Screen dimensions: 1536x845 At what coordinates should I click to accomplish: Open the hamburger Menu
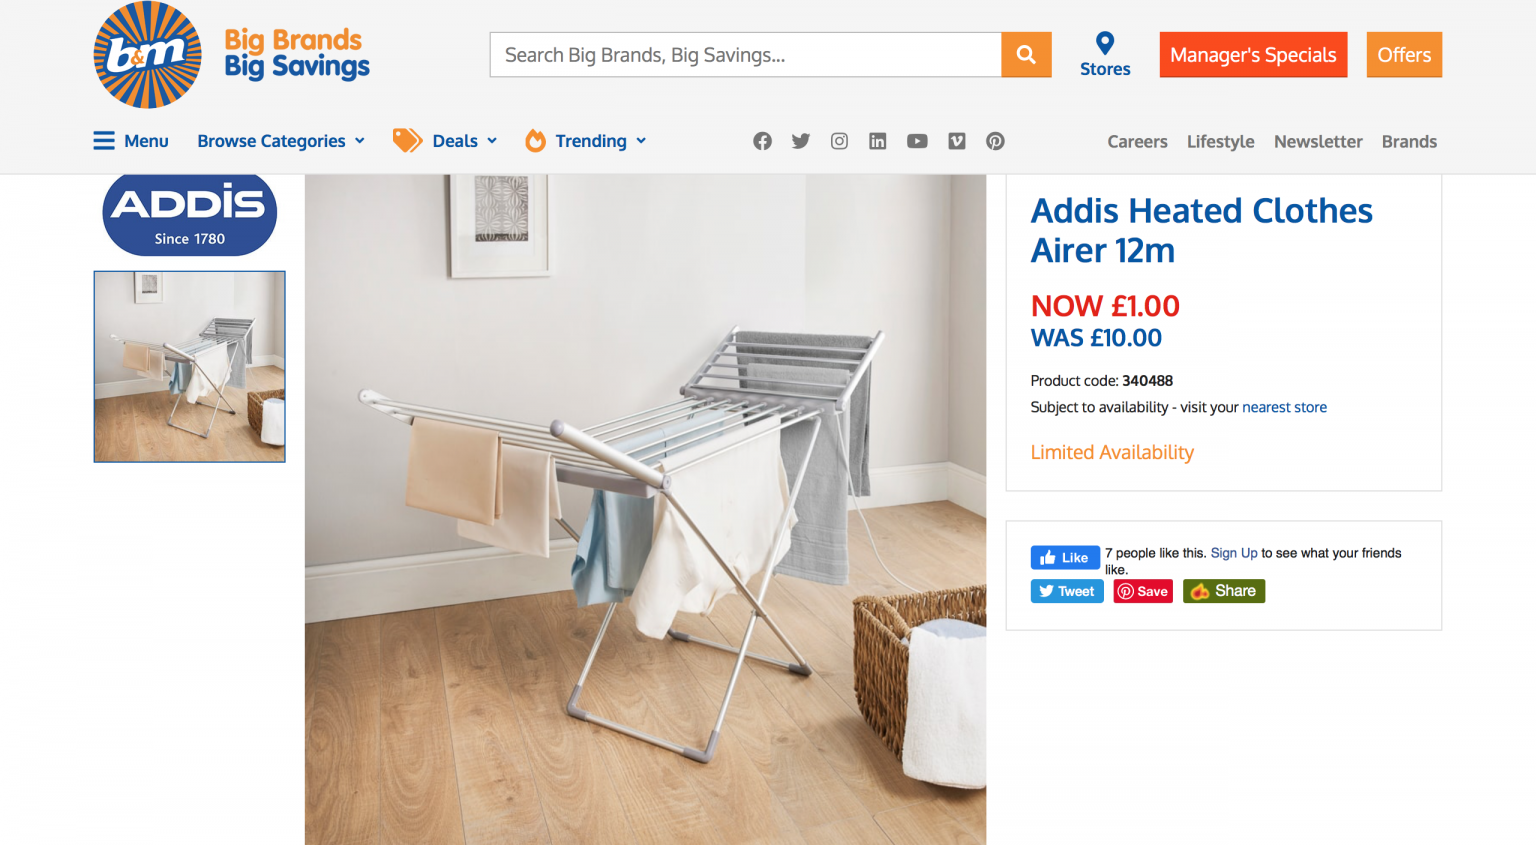pos(131,141)
